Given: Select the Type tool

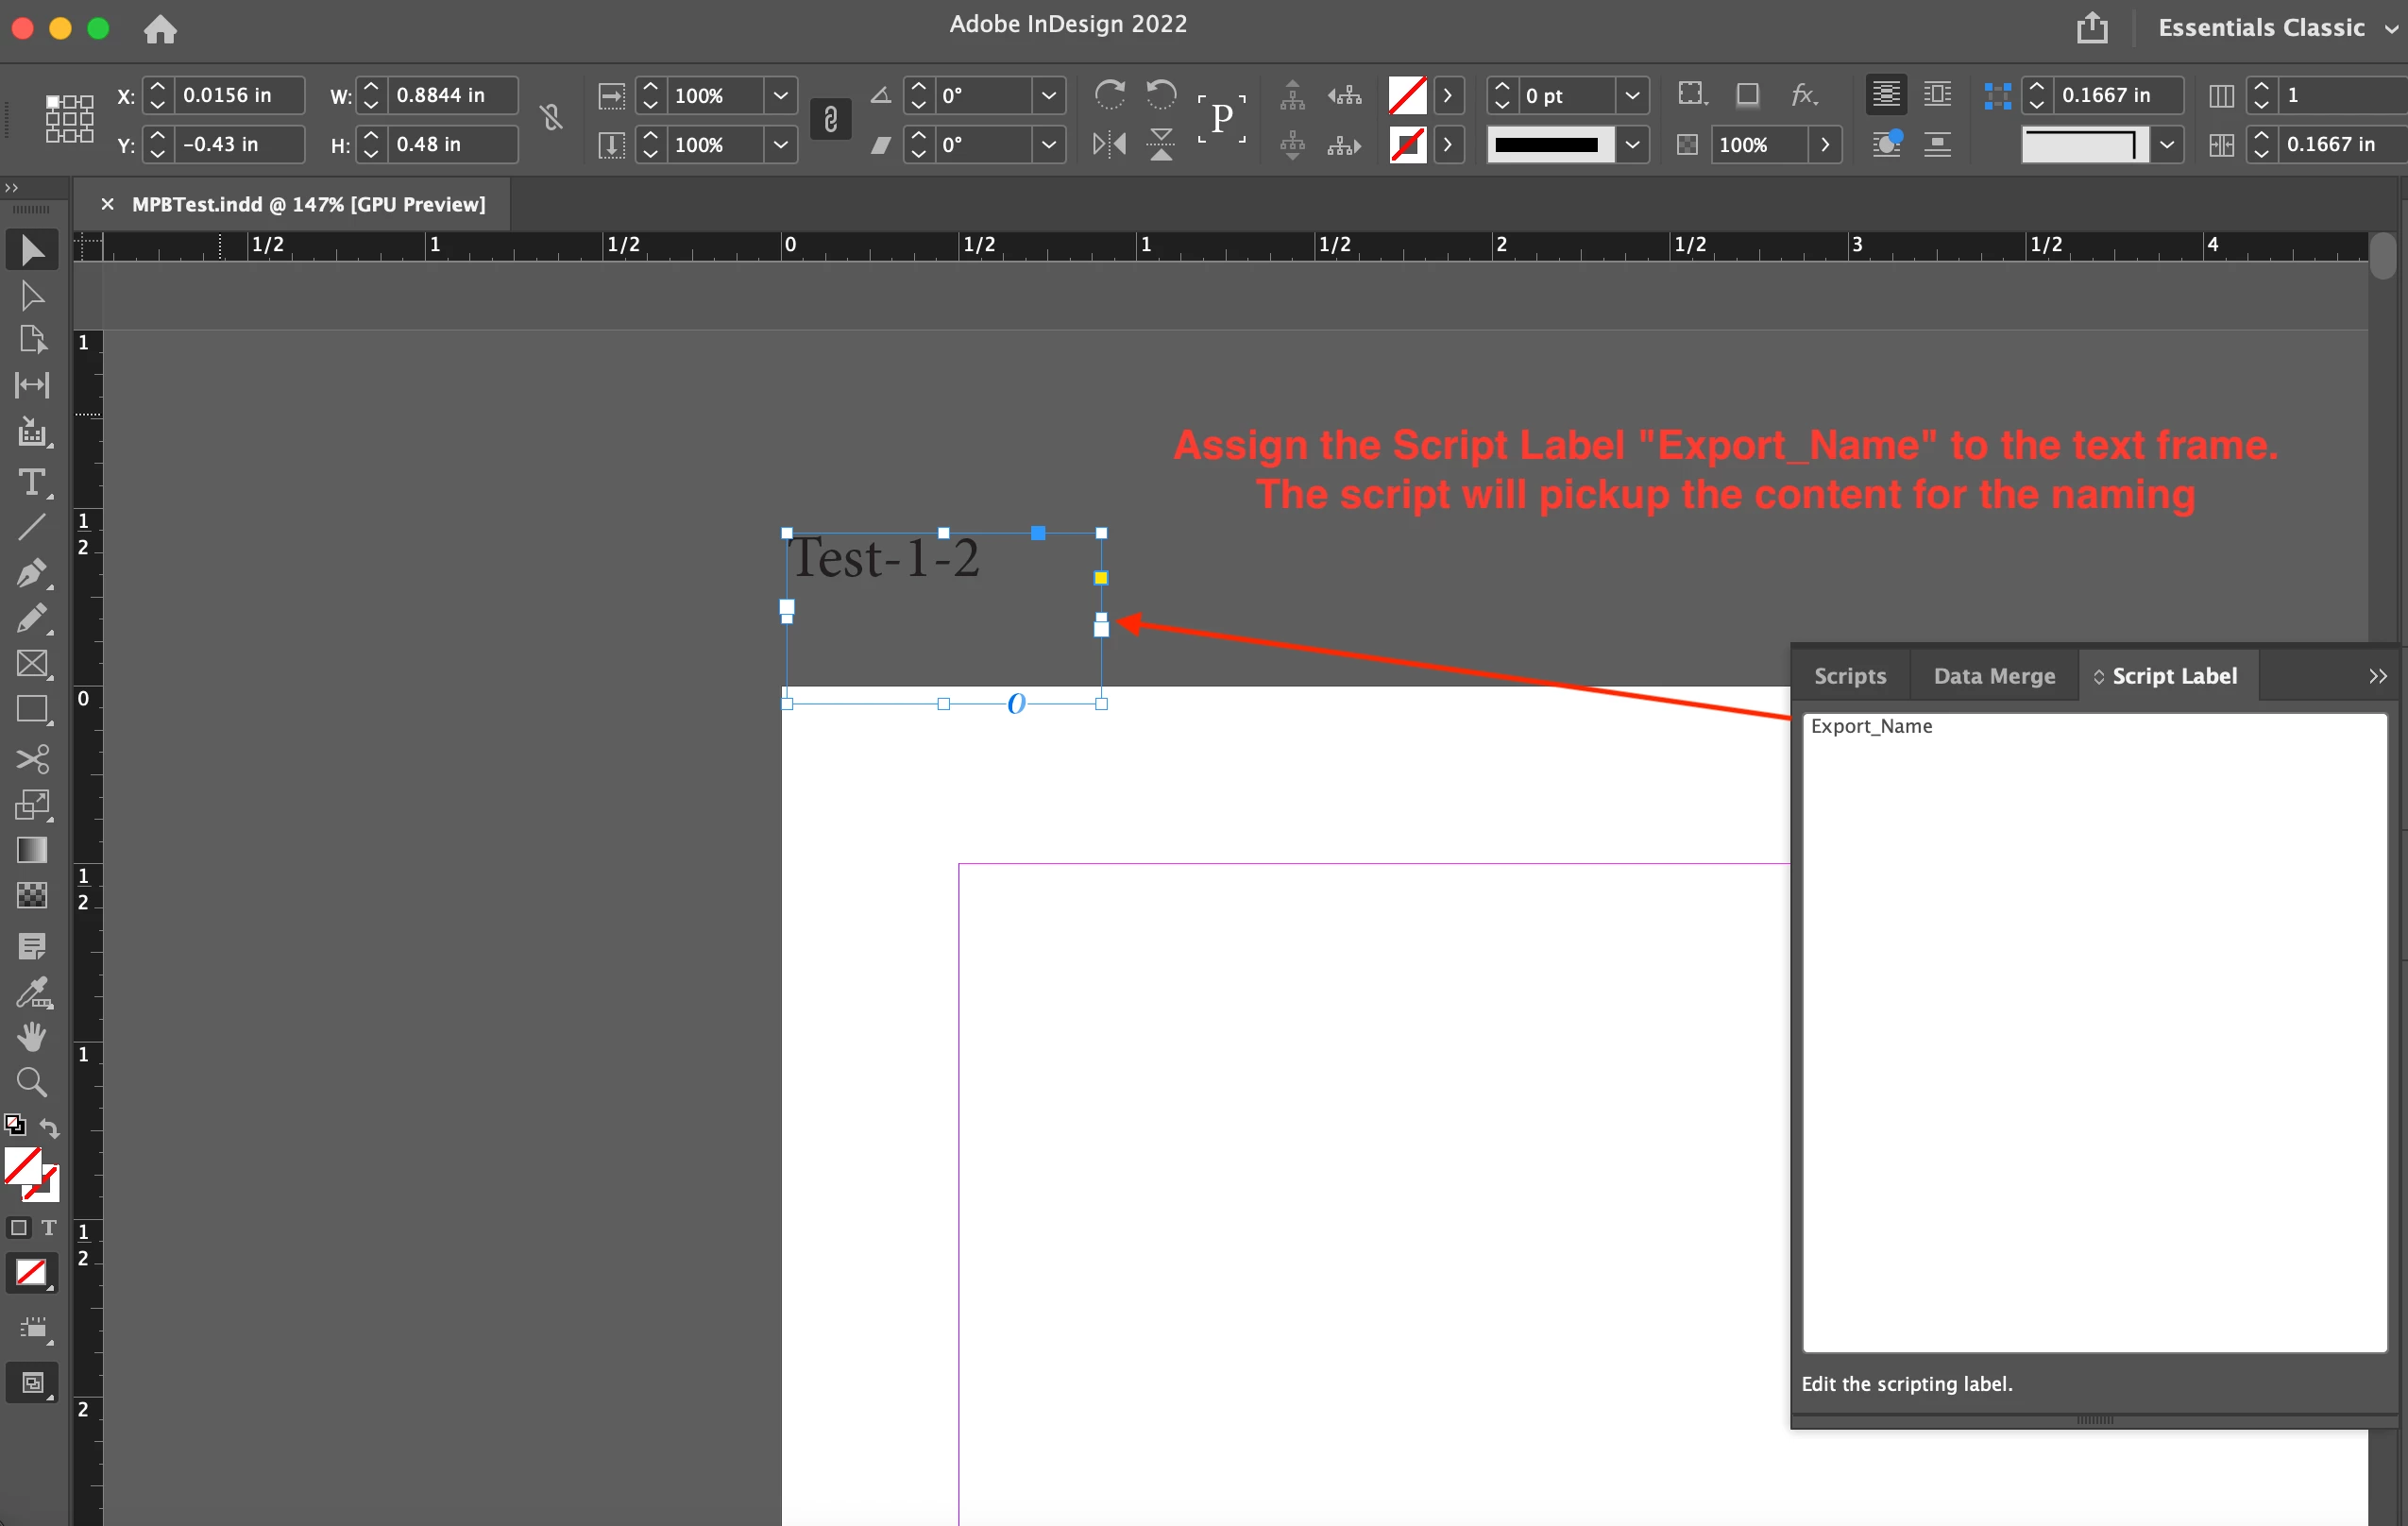Looking at the screenshot, I should pyautogui.click(x=32, y=483).
